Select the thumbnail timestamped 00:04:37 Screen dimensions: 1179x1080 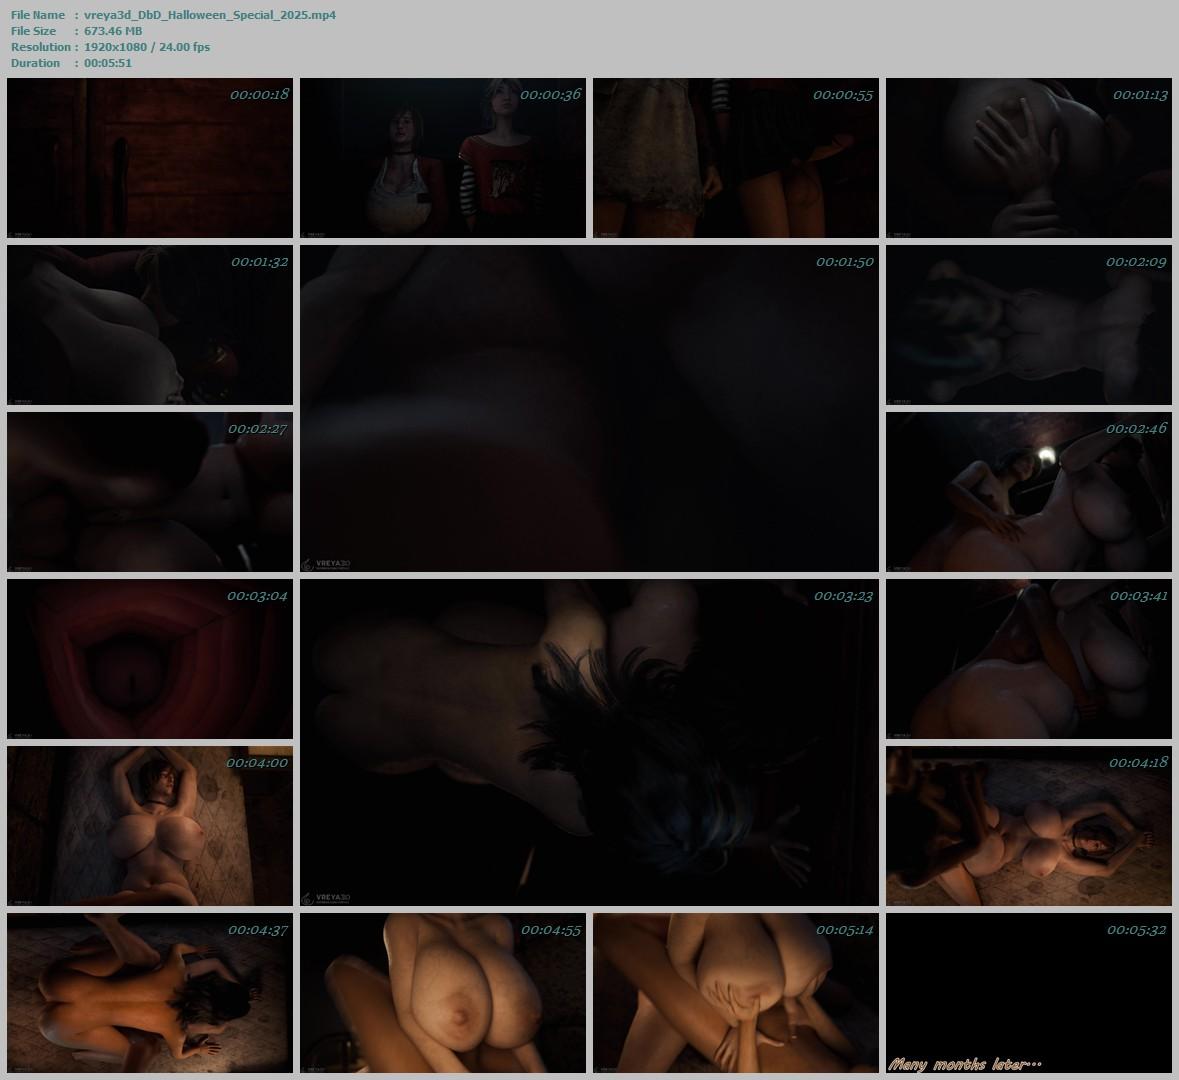click(x=150, y=992)
